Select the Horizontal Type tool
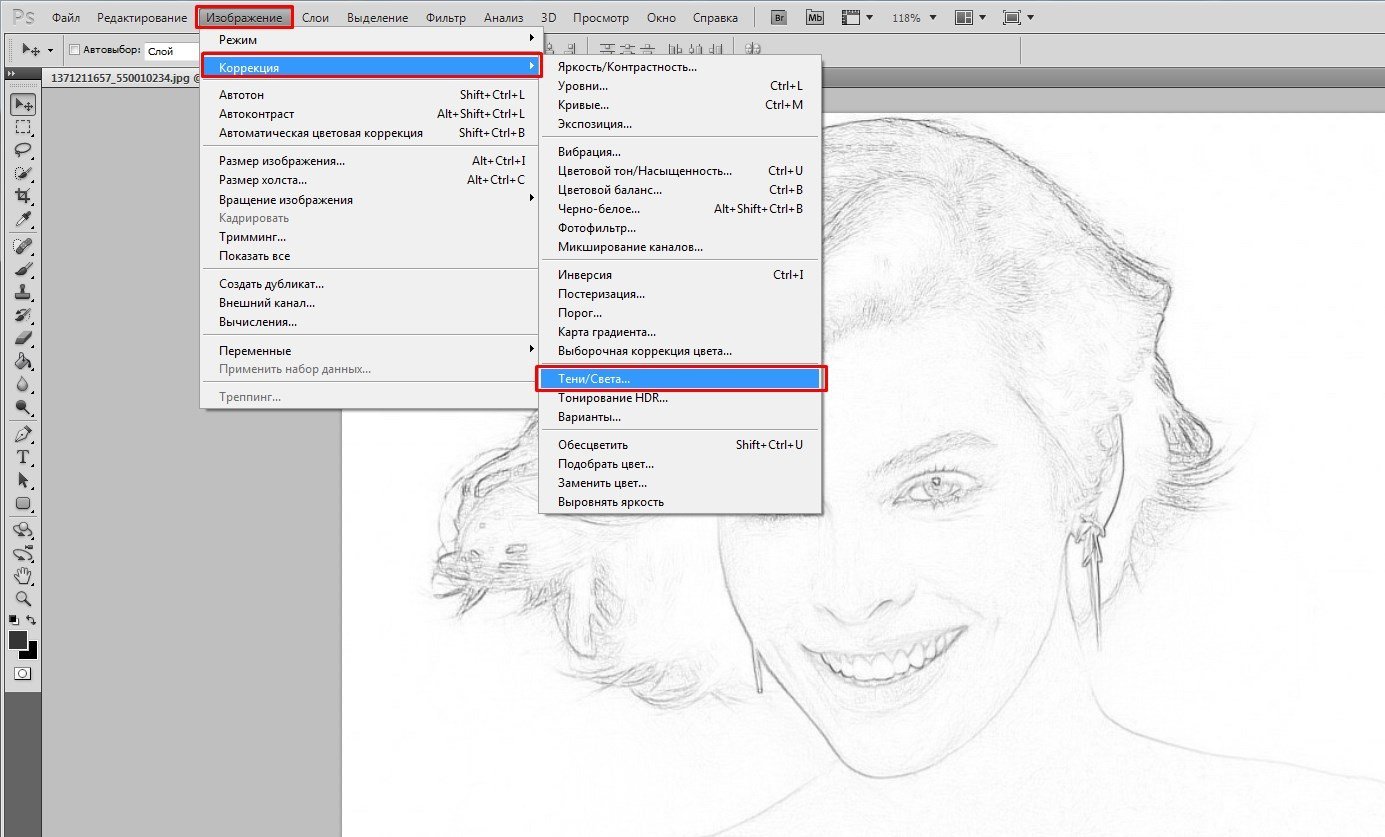This screenshot has height=837, width=1385. tap(22, 457)
